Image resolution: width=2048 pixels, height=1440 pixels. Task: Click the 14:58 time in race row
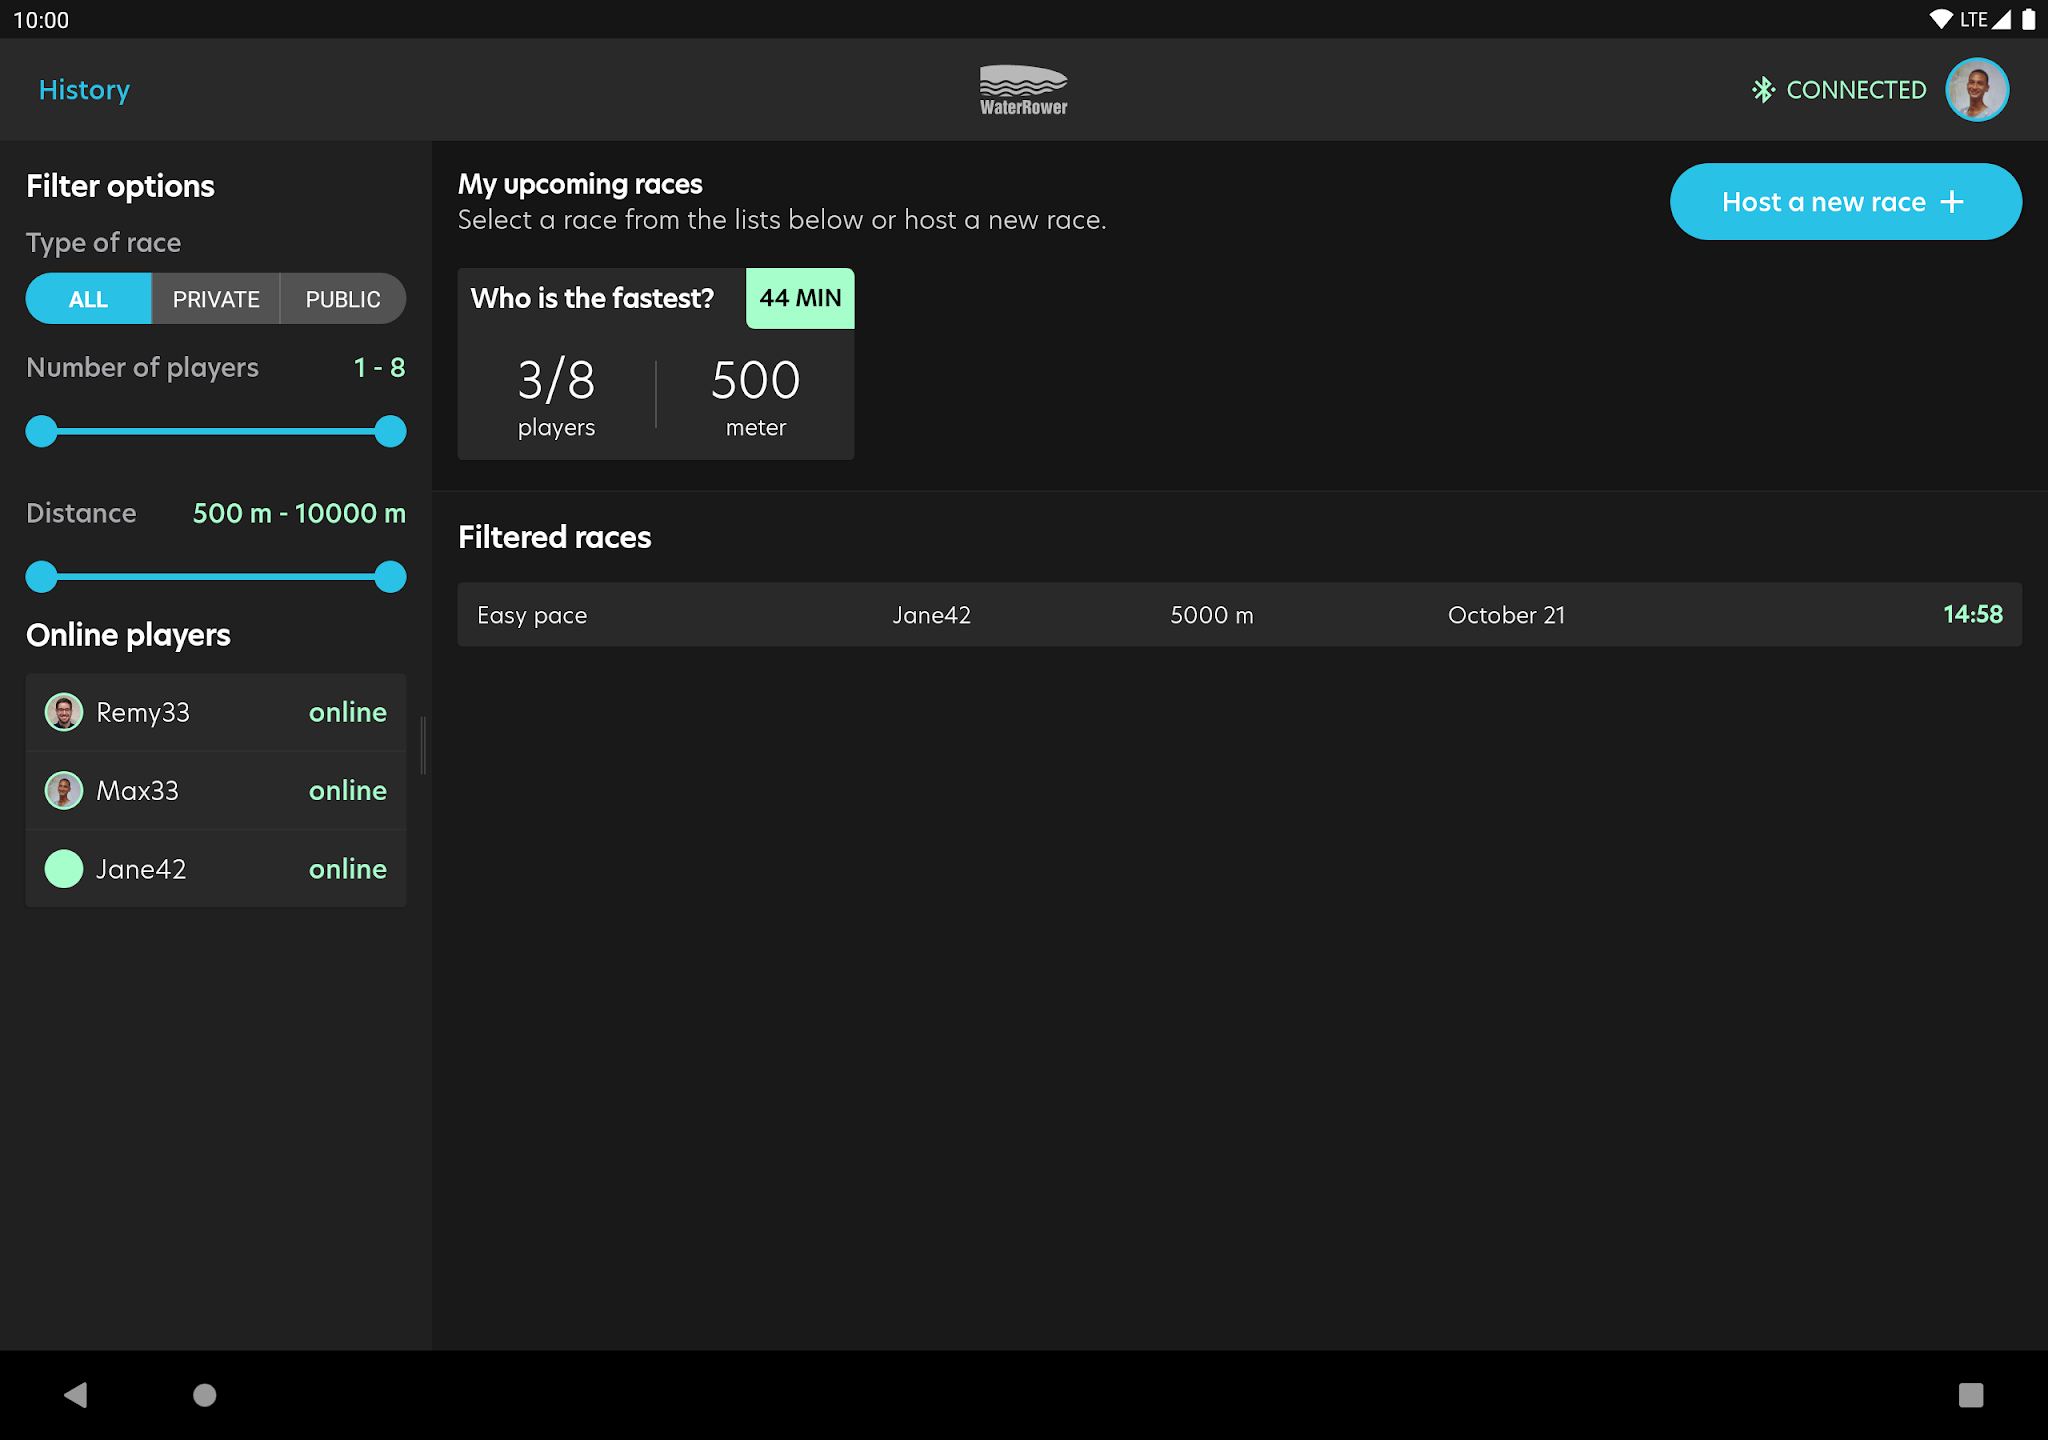1972,614
